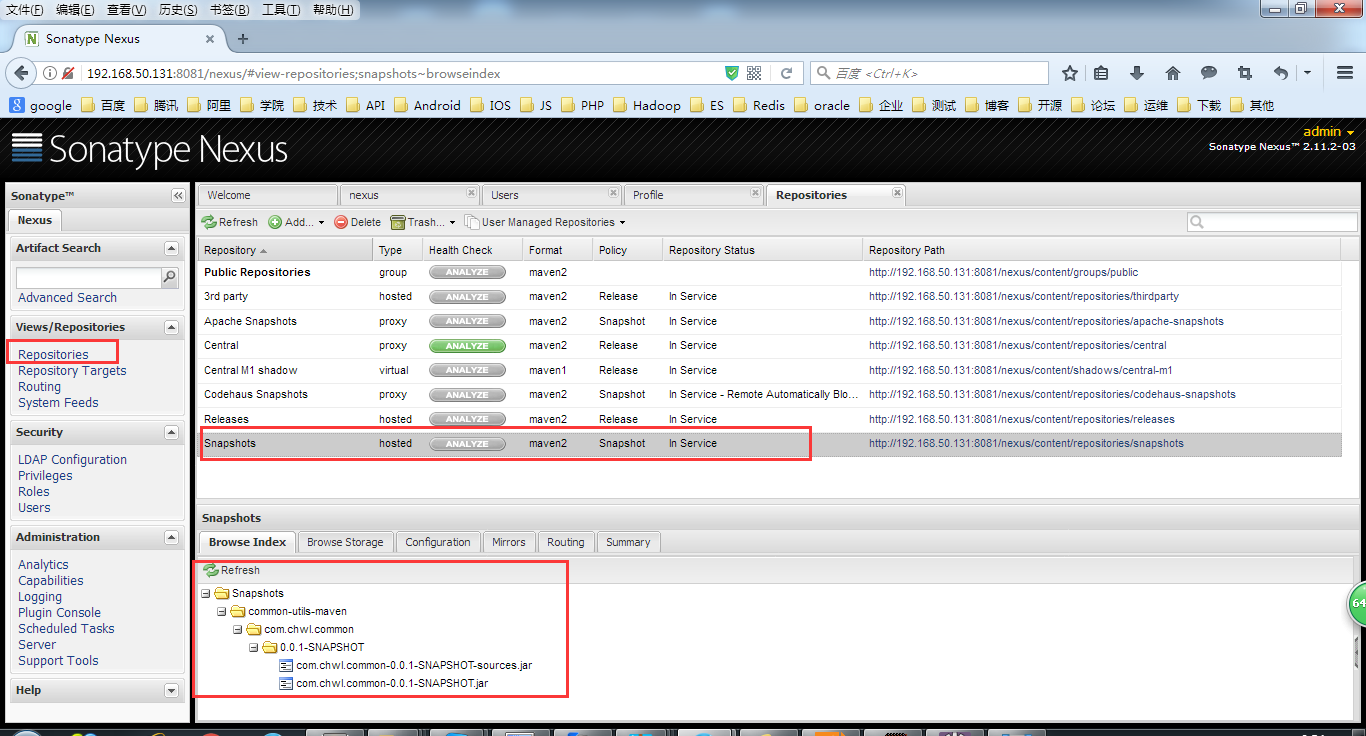Close the nexus tab with its x icon
The image size is (1366, 736).
471,193
